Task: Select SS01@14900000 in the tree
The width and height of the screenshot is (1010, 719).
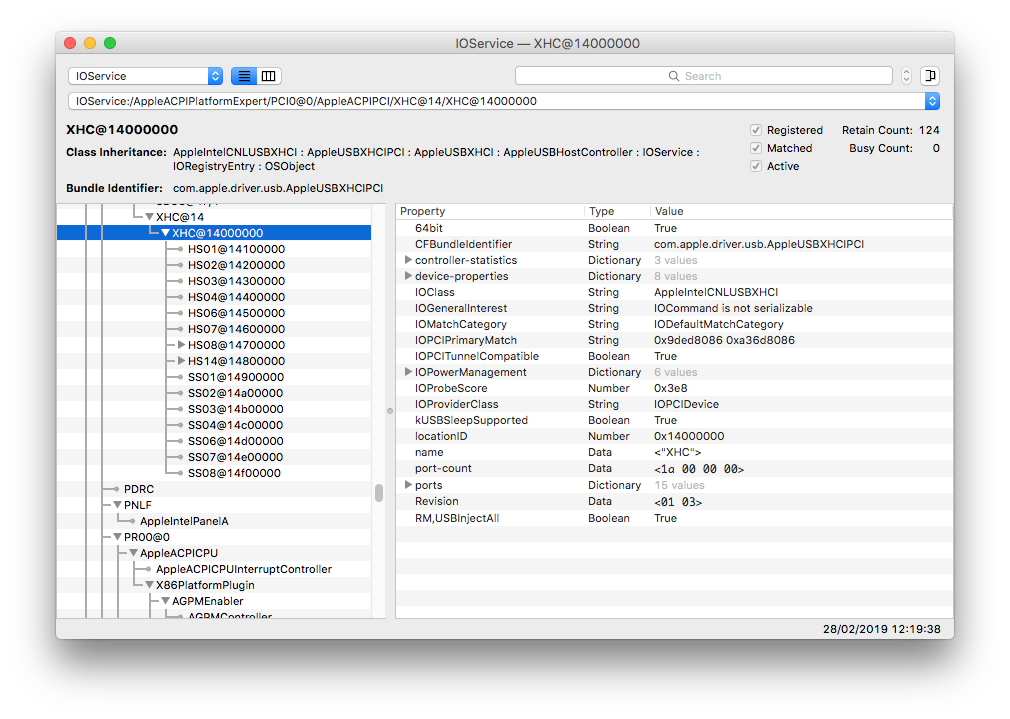Action: pyautogui.click(x=236, y=377)
